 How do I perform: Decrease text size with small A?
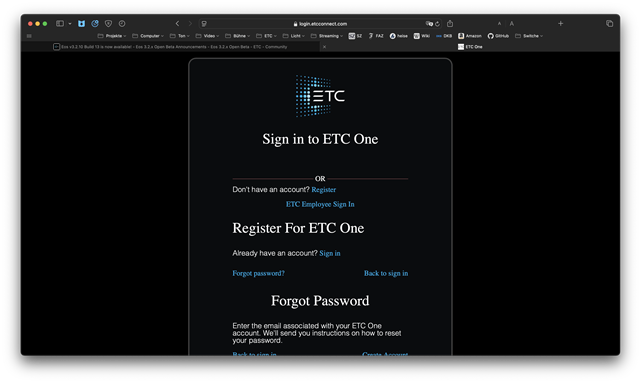[x=499, y=24]
